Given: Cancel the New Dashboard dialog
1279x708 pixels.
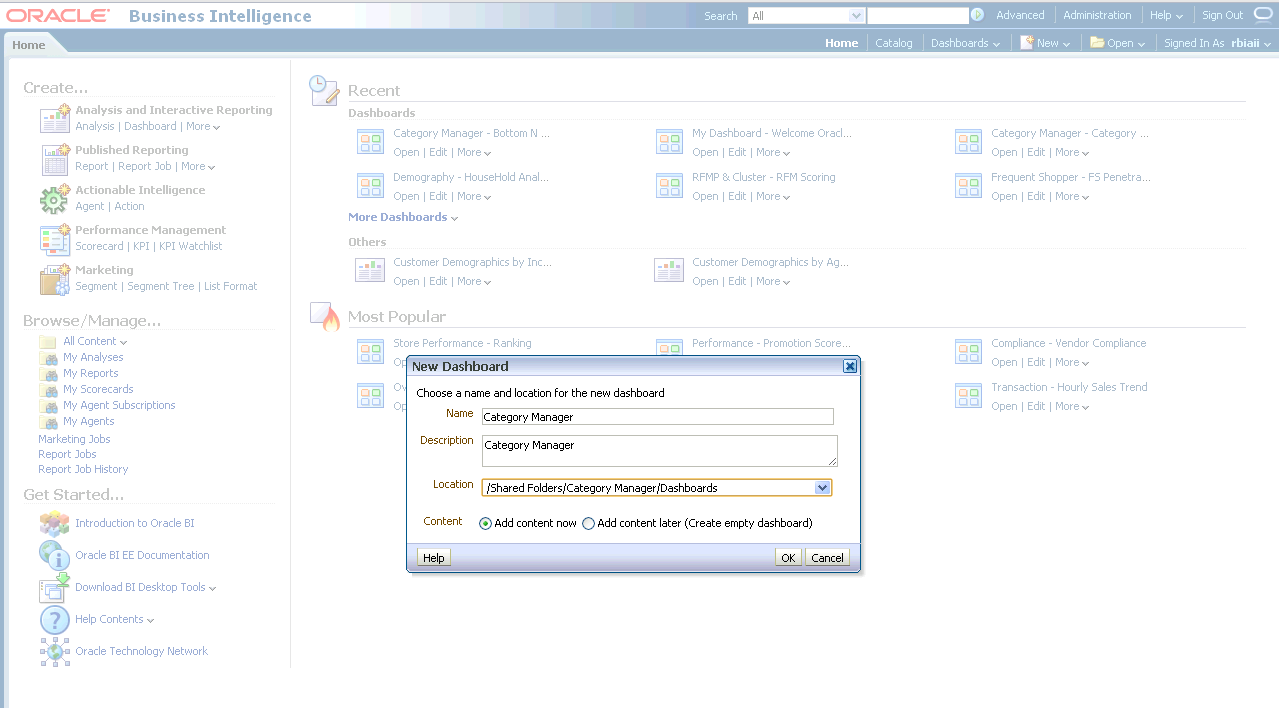Looking at the screenshot, I should 827,558.
